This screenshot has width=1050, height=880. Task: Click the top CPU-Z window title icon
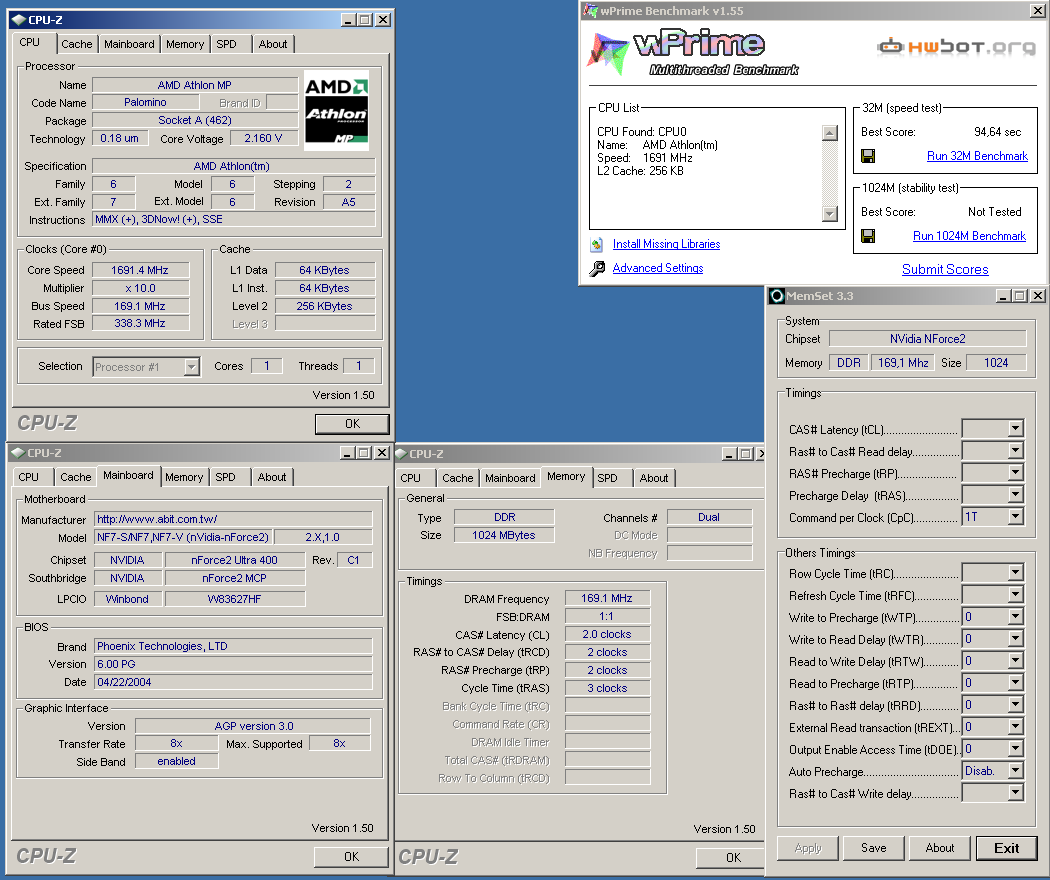click(x=19, y=20)
